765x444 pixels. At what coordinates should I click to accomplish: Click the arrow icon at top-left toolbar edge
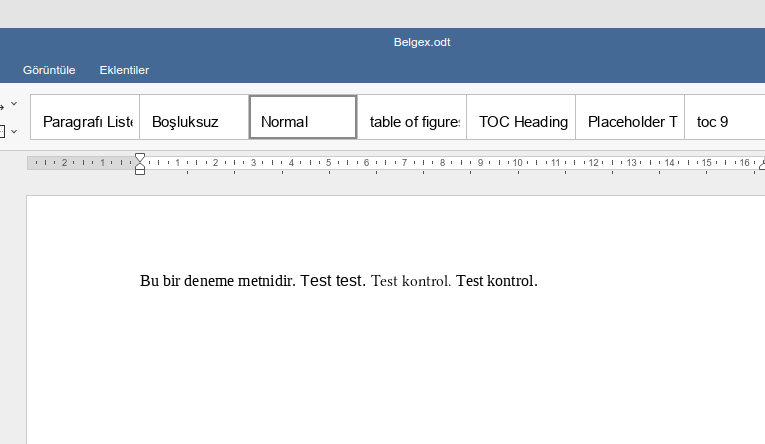(2, 104)
